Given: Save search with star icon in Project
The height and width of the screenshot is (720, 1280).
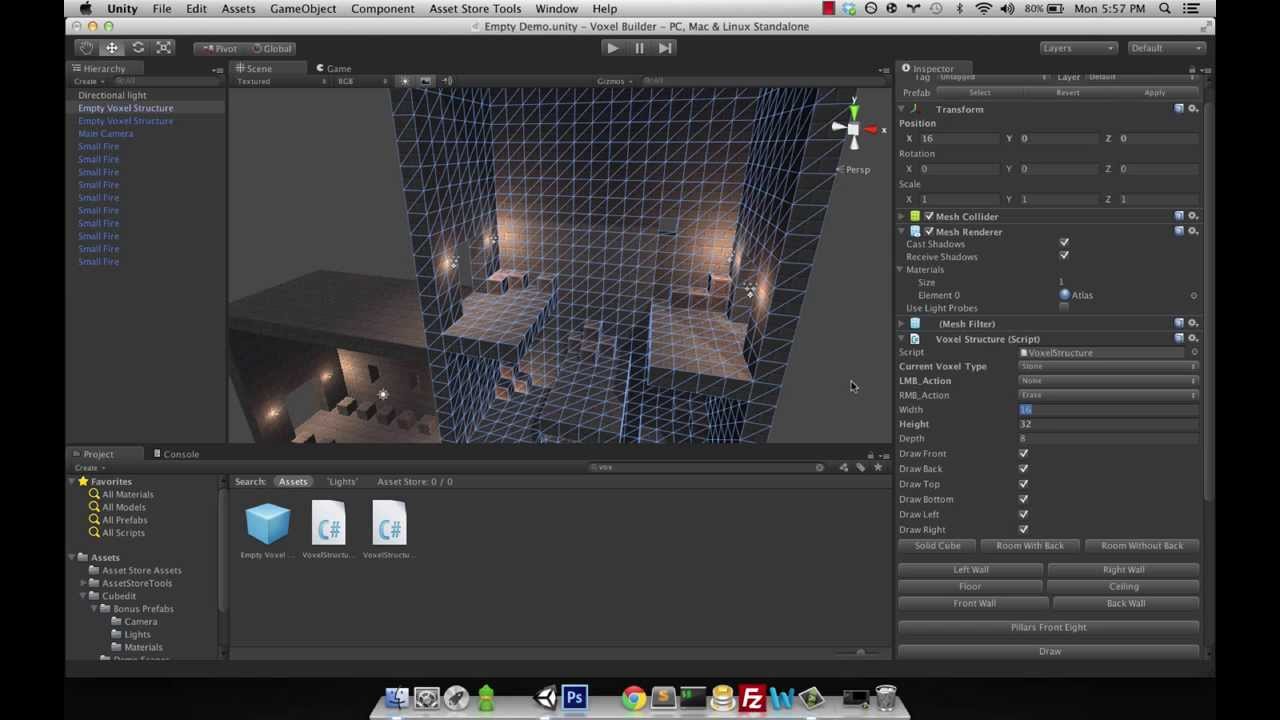Looking at the screenshot, I should (x=878, y=467).
